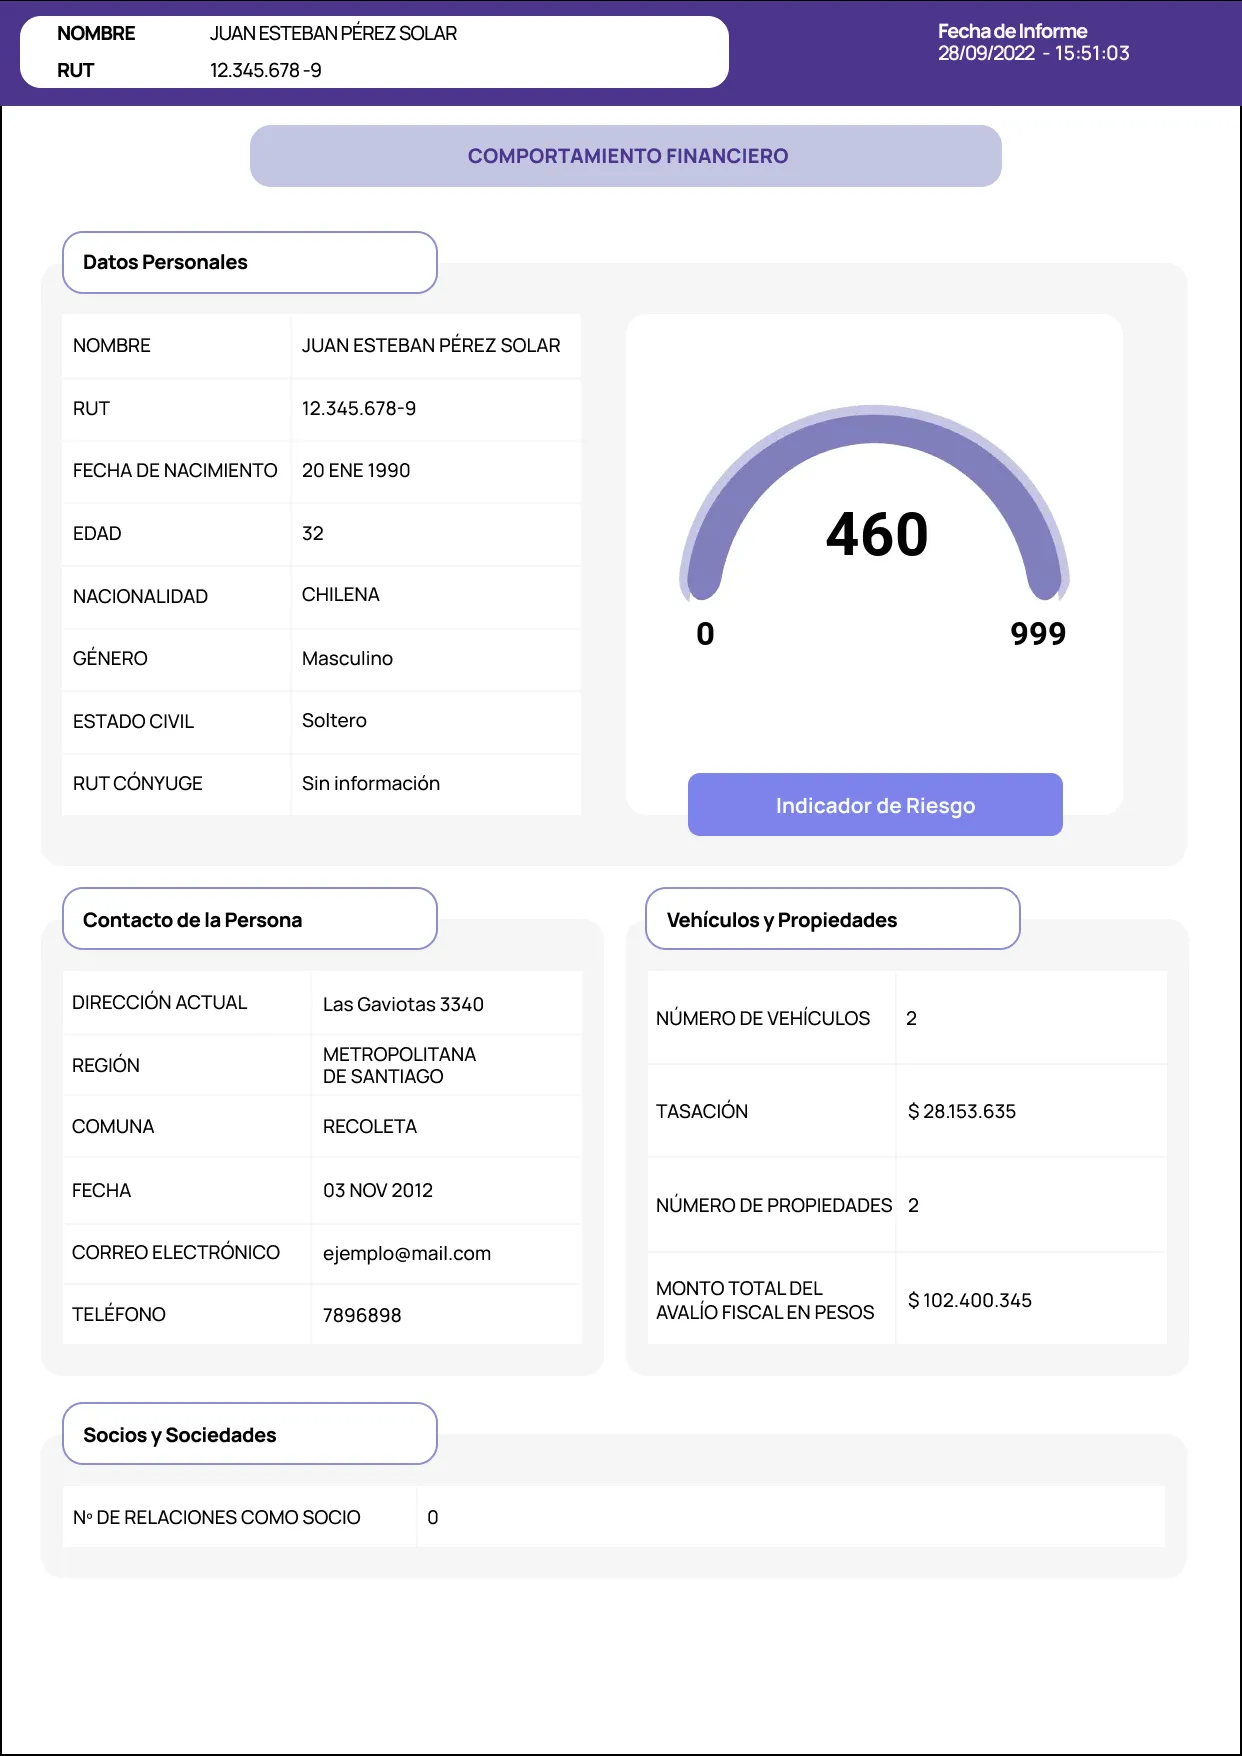Click the name in the header card
This screenshot has height=1756, width=1242.
pyautogui.click(x=333, y=33)
